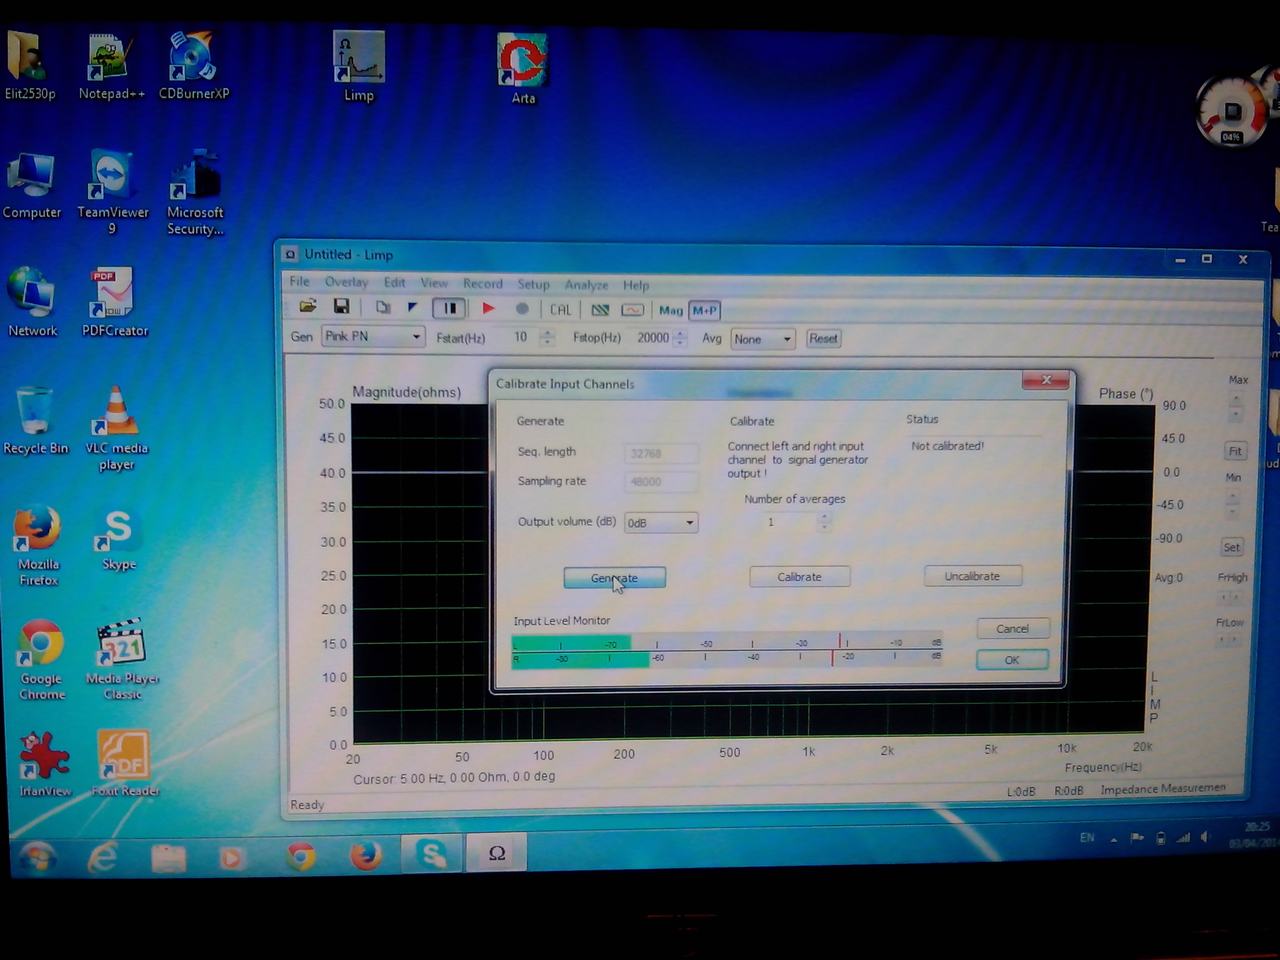Click the Windows Start button

[38, 857]
